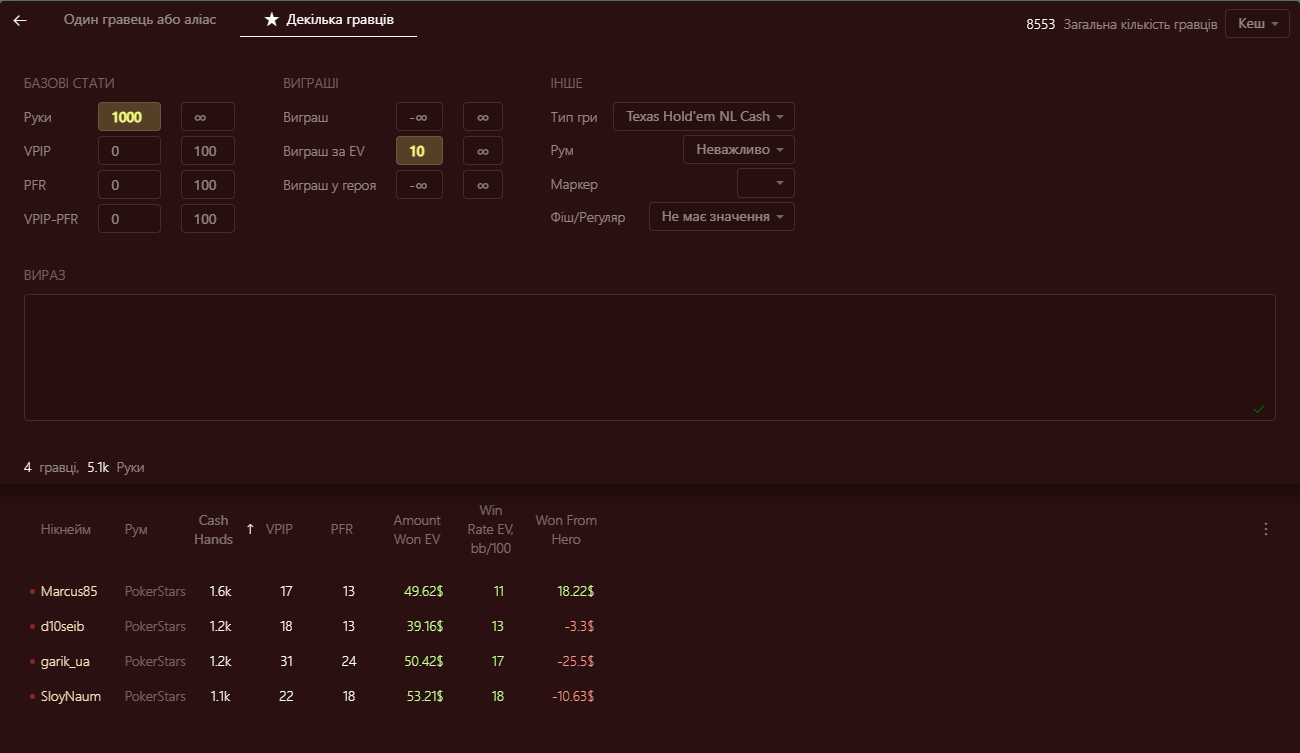Image resolution: width=1300 pixels, height=753 pixels.
Task: Sort by the Cash Hands column header
Action: [215, 529]
